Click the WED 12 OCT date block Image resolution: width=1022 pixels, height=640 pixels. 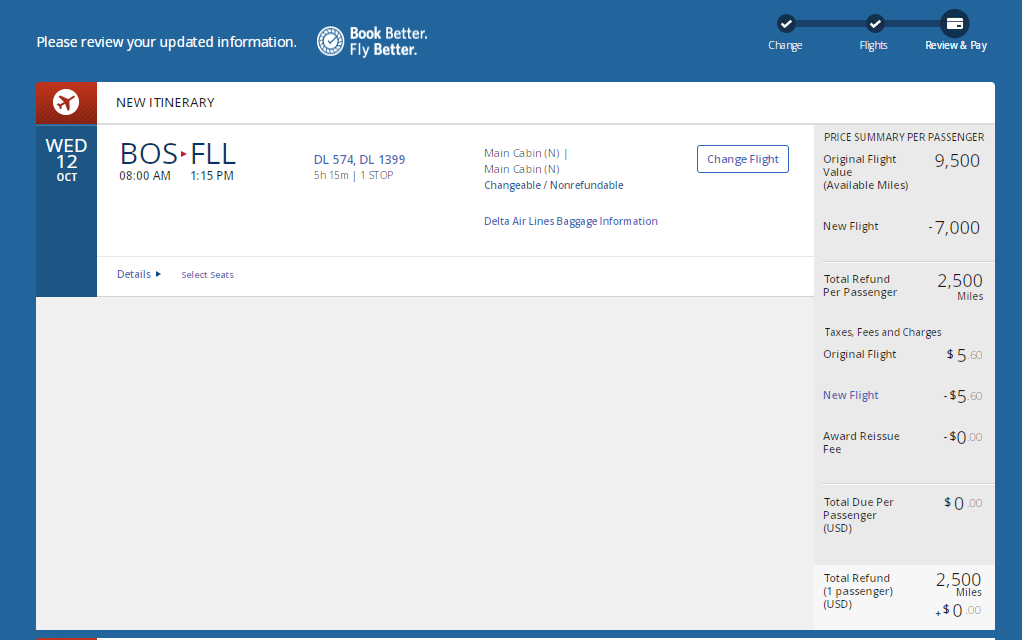tap(66, 160)
